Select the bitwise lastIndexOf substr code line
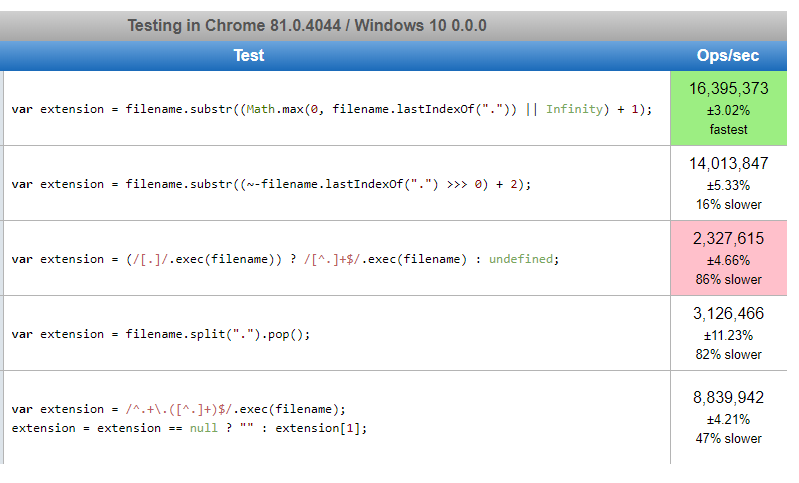 click(271, 184)
